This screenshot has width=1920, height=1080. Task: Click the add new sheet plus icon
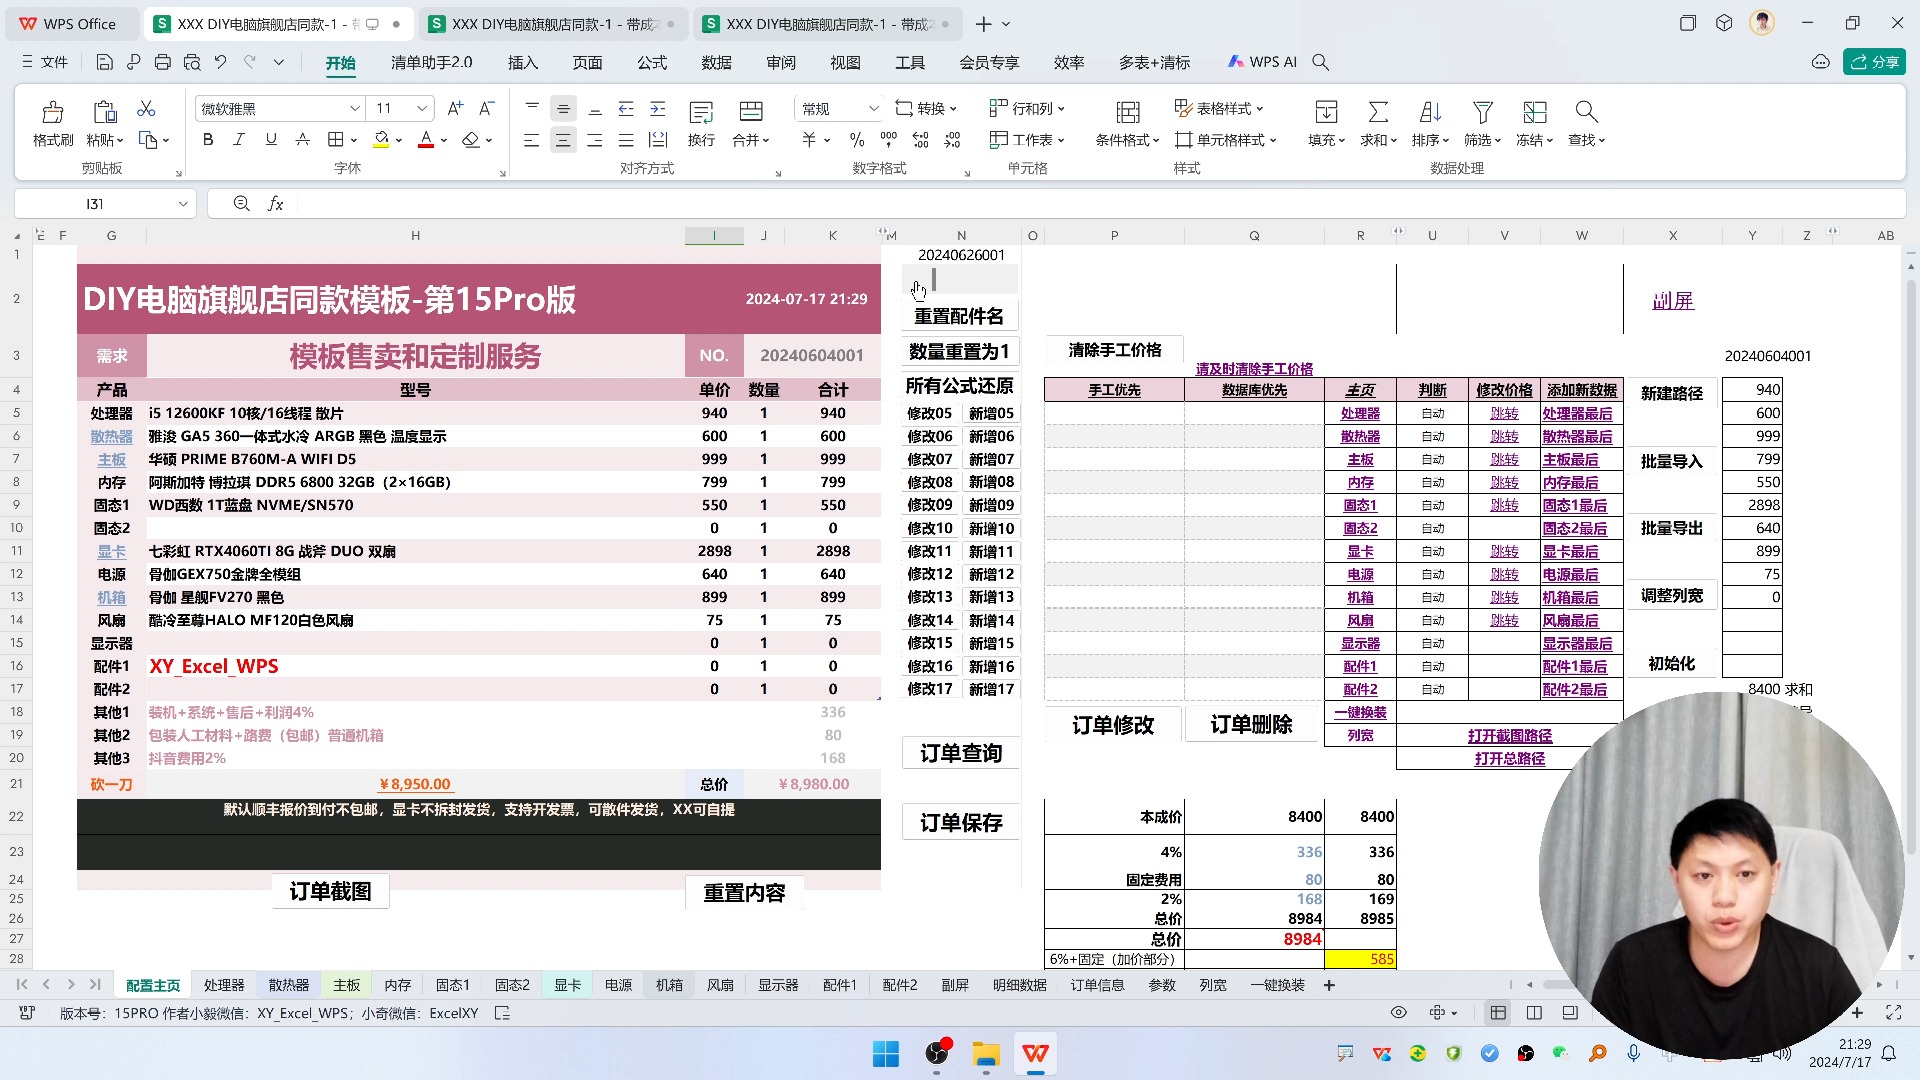pos(1329,986)
